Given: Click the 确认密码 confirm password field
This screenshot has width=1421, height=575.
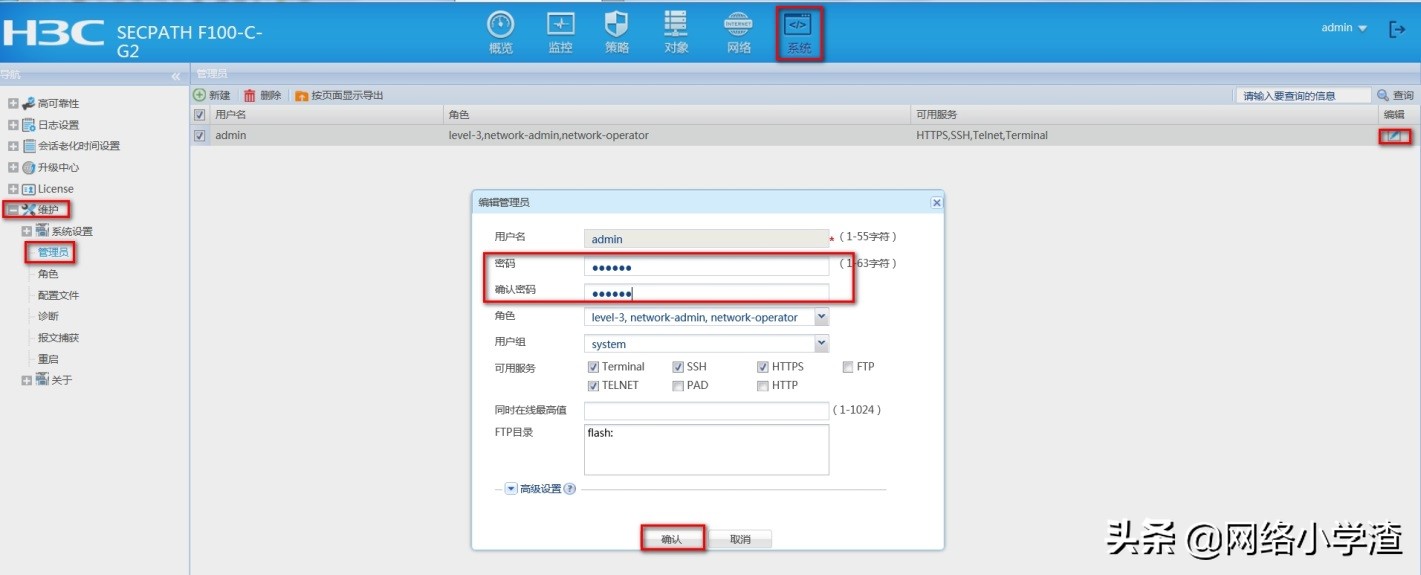Looking at the screenshot, I should (706, 292).
